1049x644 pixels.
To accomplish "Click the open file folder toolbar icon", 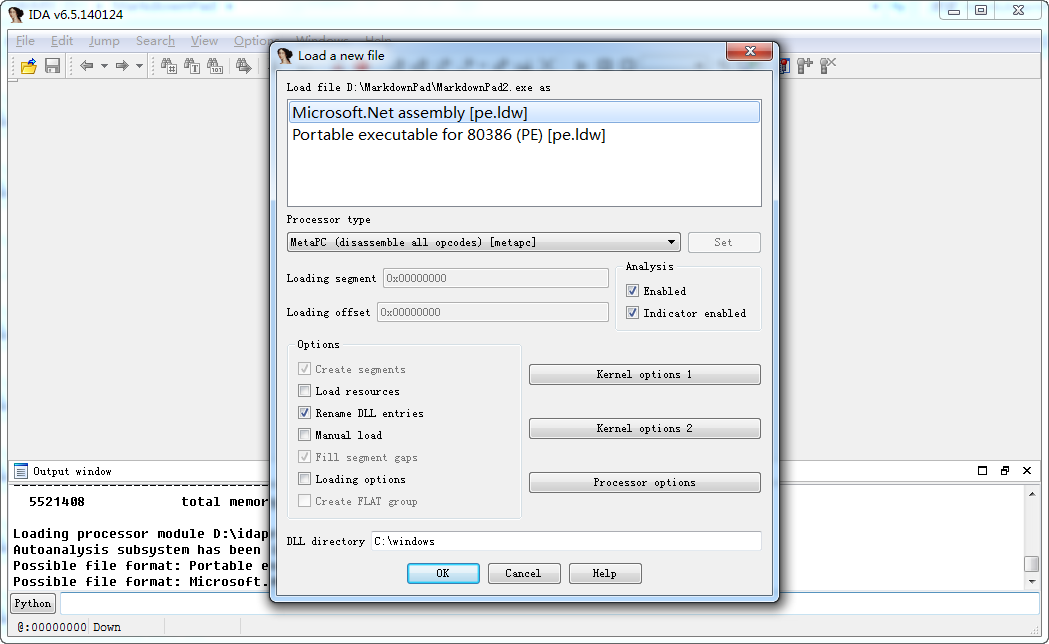I will pyautogui.click(x=29, y=66).
